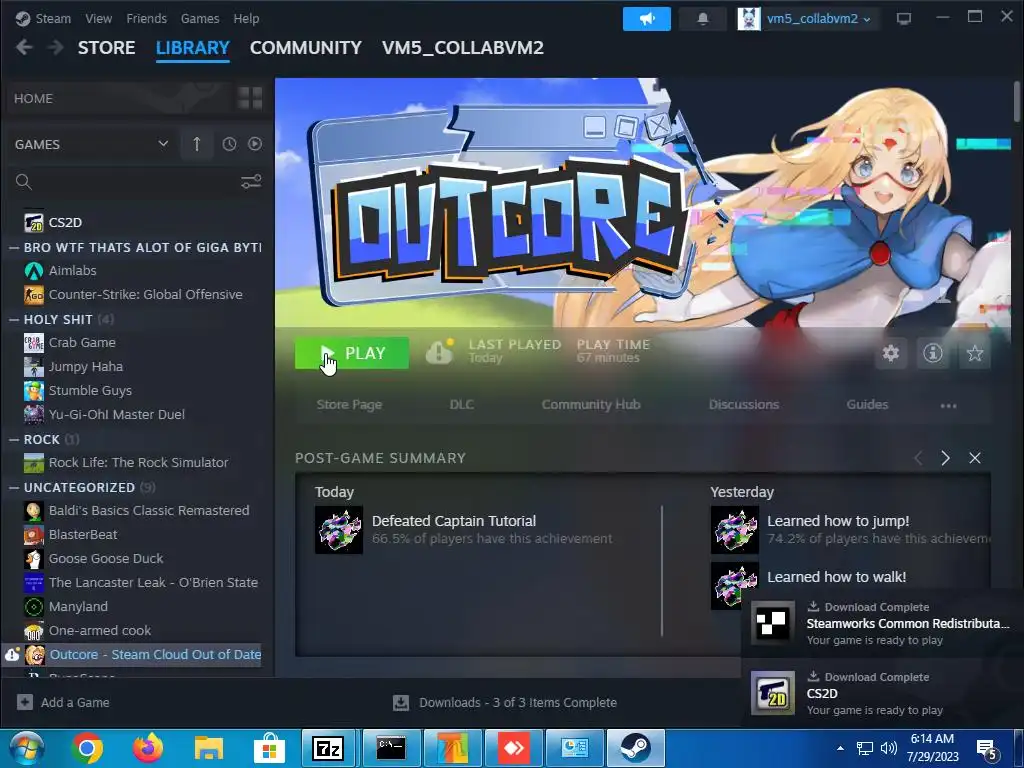Open Outcore game info icon

point(933,353)
